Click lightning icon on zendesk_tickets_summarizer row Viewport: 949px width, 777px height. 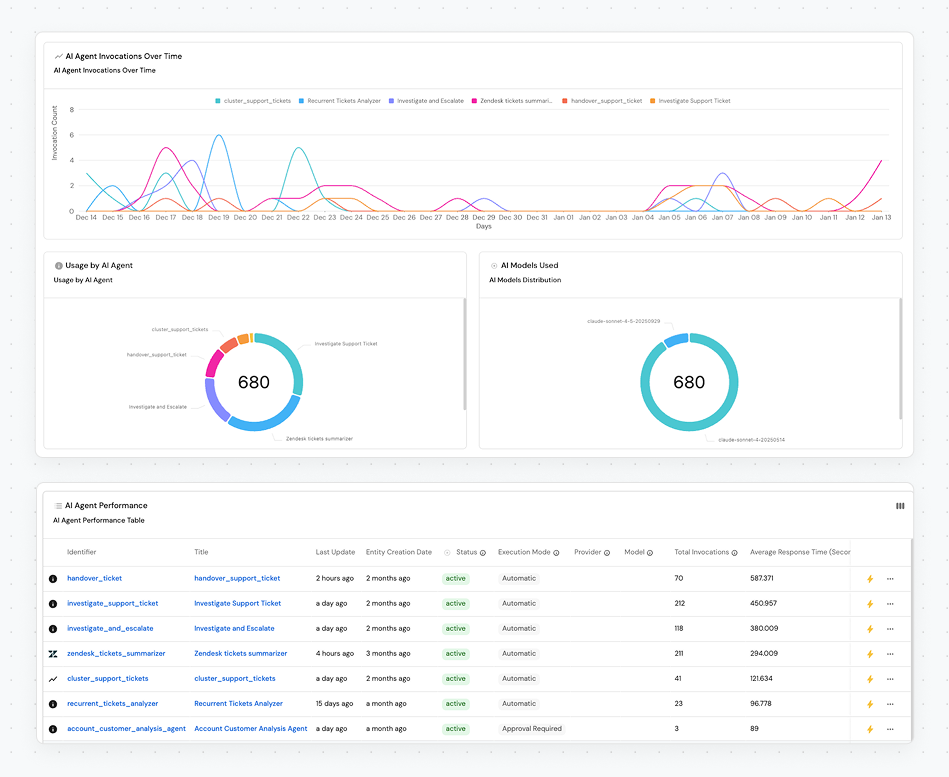[870, 654]
